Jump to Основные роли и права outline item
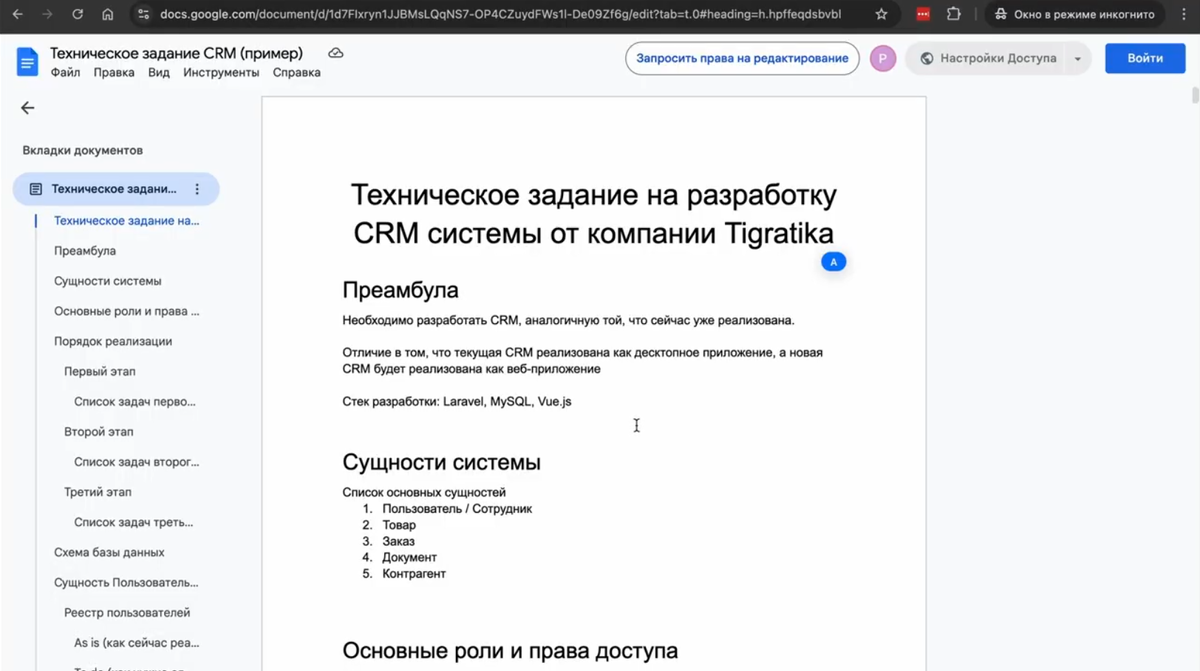1200x671 pixels. (126, 311)
